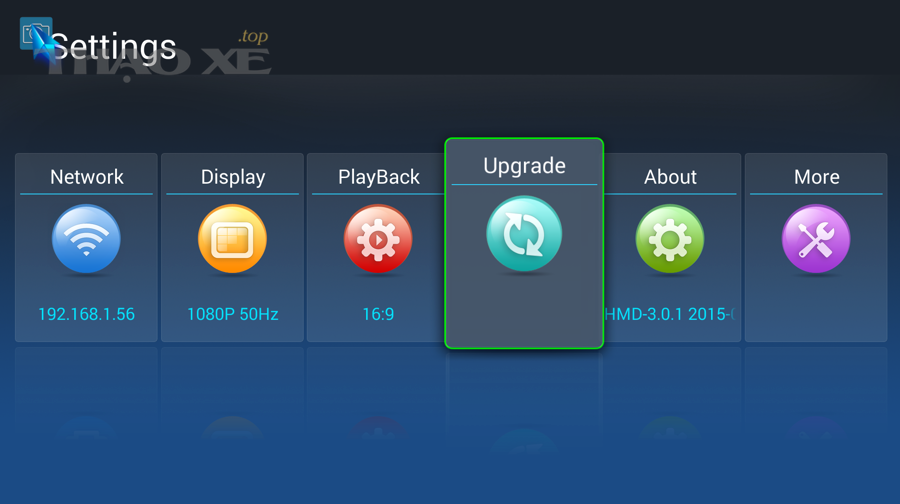Click the 1080P 50Hz resolution value
The height and width of the screenshot is (504, 900).
[x=233, y=314]
